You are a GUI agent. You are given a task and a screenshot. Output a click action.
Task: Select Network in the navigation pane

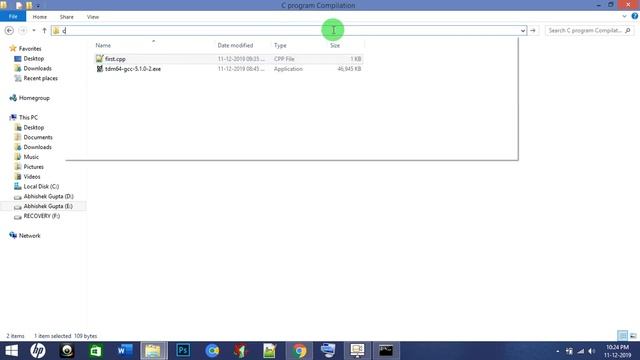[29, 236]
